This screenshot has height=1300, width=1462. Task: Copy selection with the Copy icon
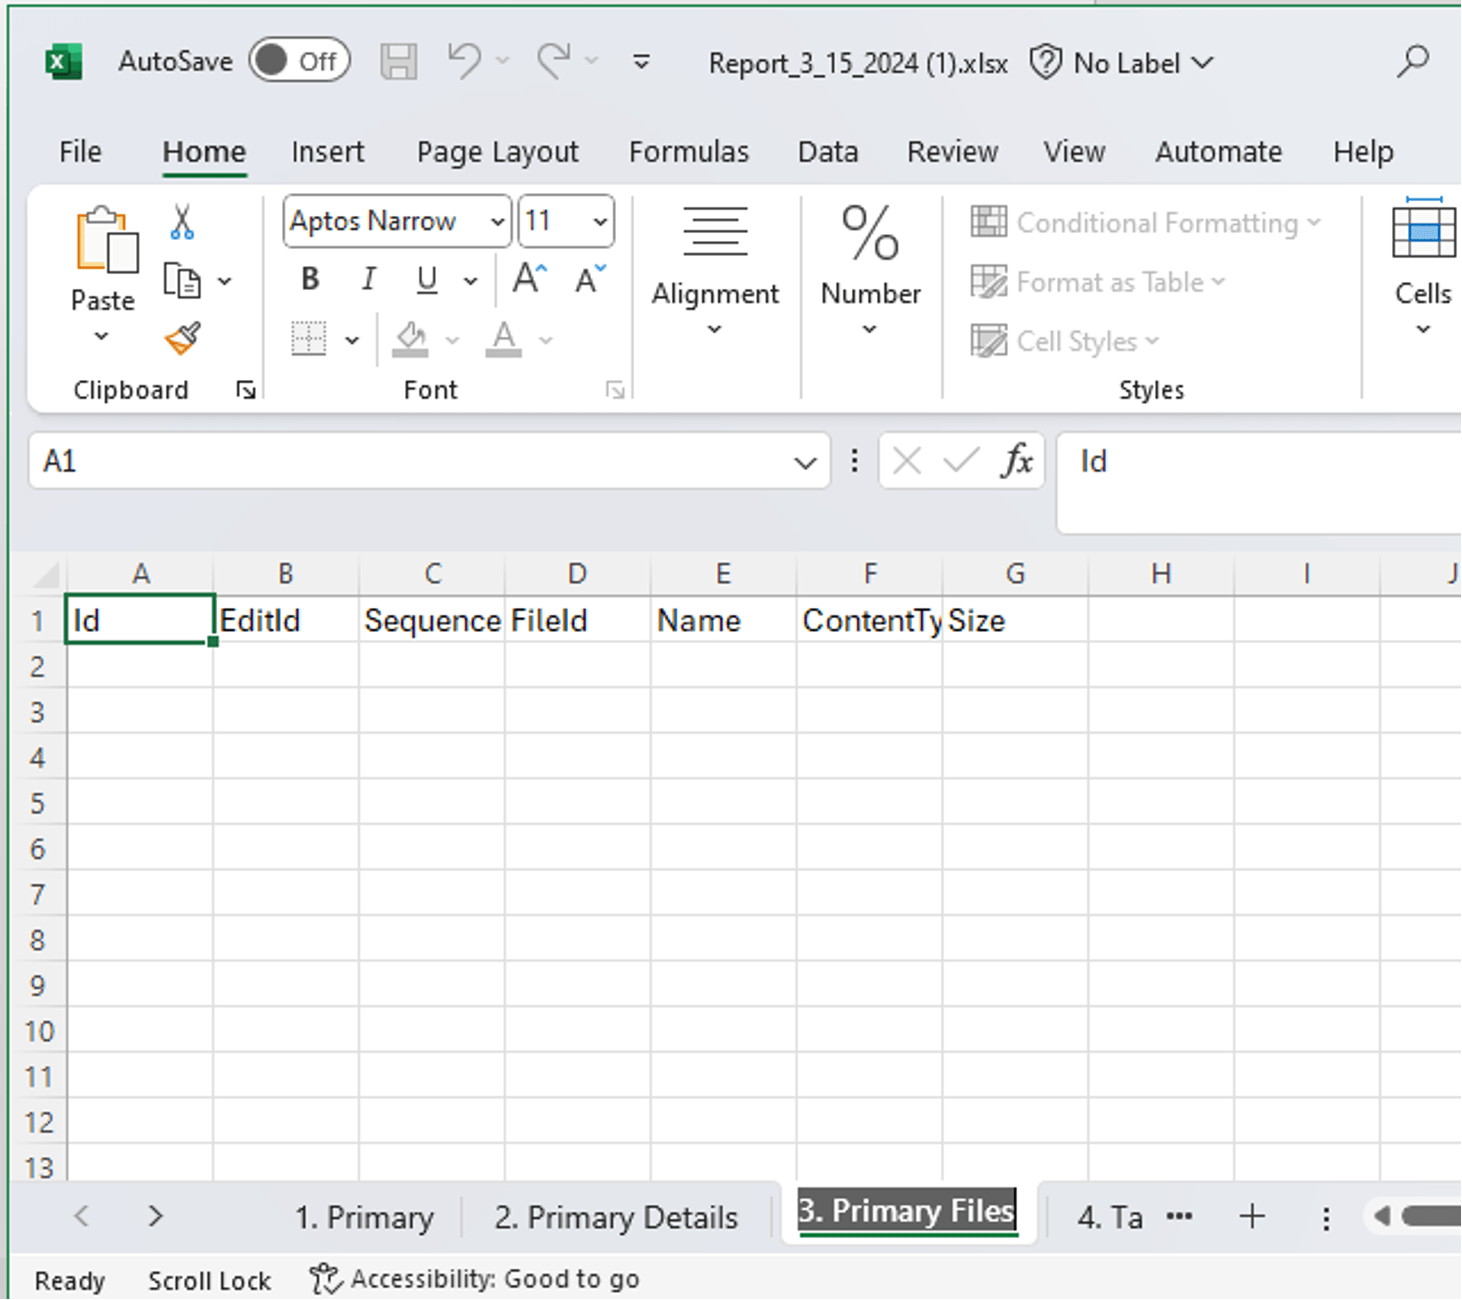pyautogui.click(x=182, y=281)
